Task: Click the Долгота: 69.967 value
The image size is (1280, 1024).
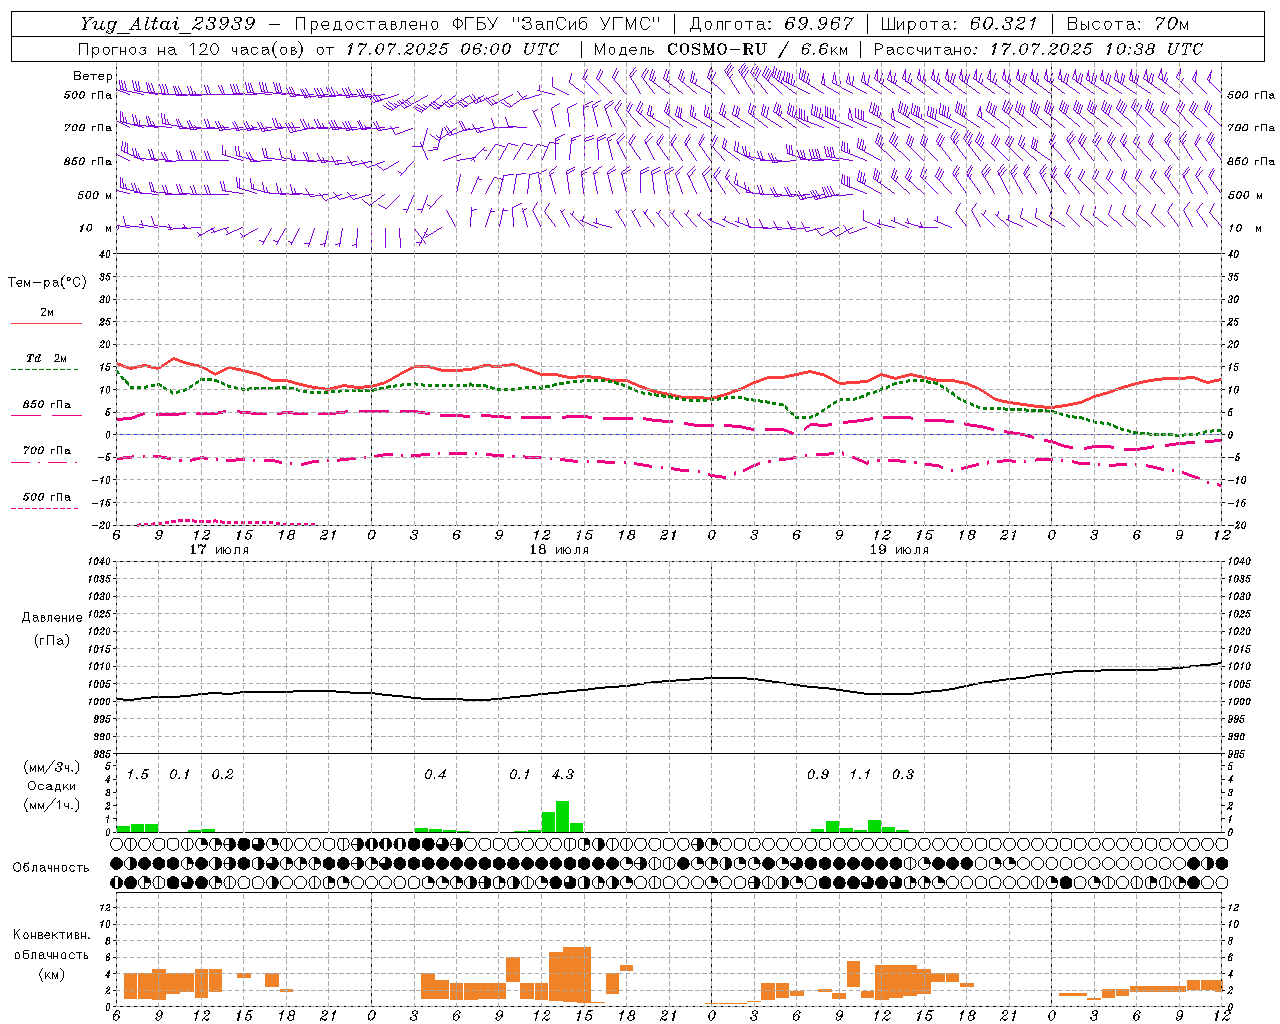Action: tap(771, 24)
